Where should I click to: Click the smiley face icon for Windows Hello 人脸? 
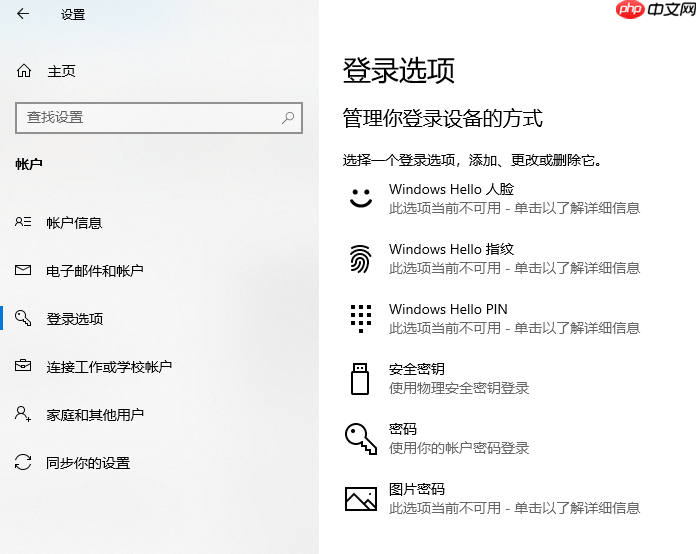[x=361, y=198]
